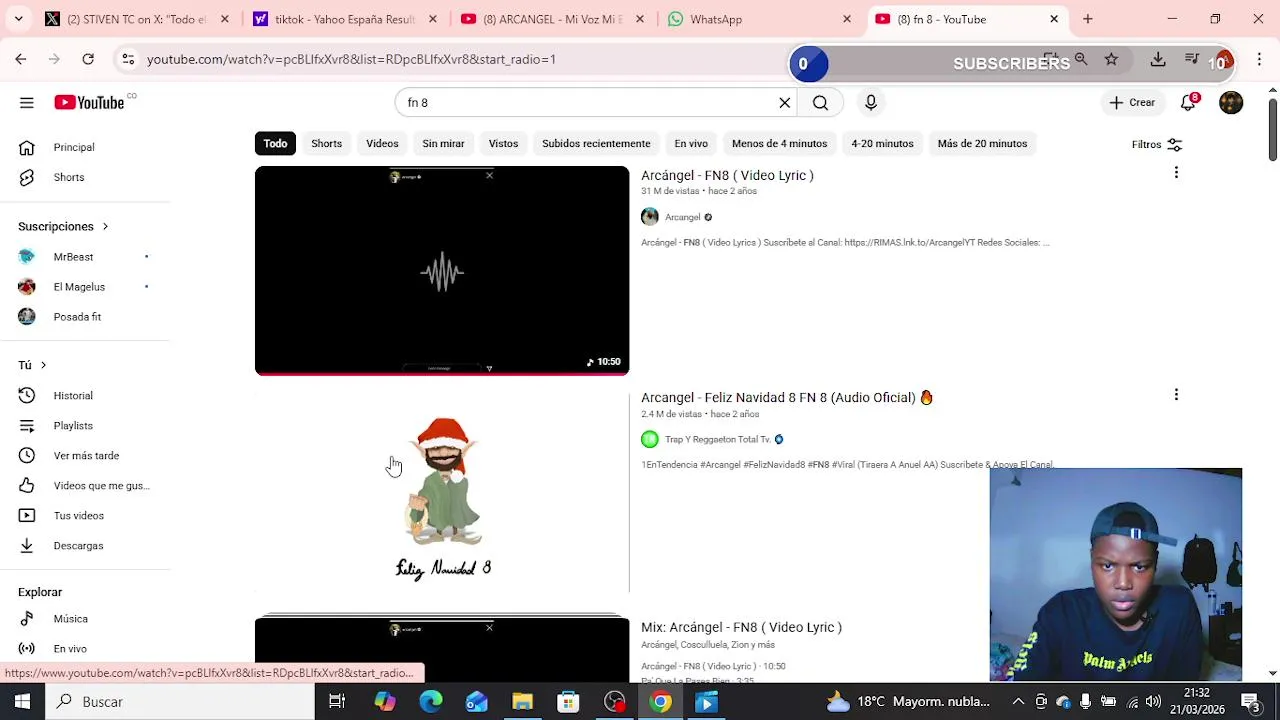Open Chrome from the taskbar

click(661, 702)
